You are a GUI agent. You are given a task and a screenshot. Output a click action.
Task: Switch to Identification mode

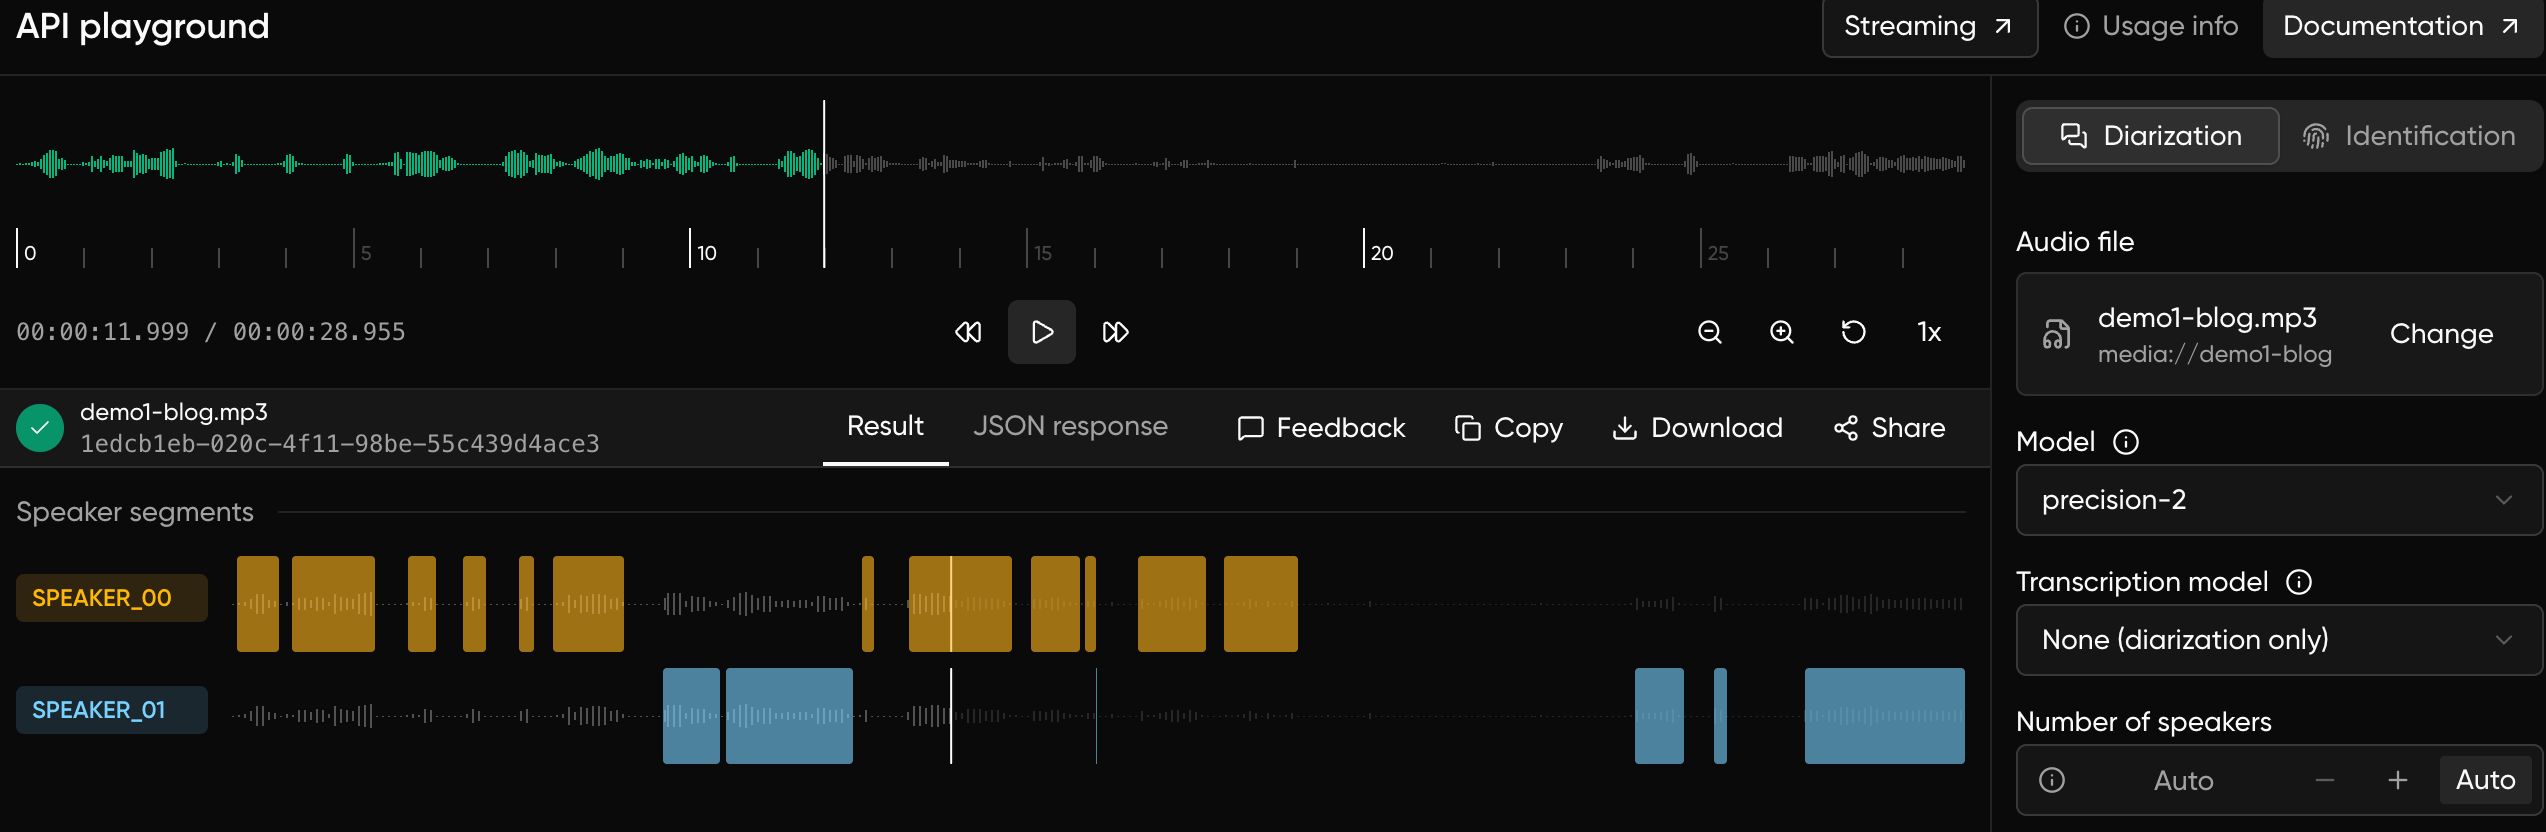point(2409,136)
